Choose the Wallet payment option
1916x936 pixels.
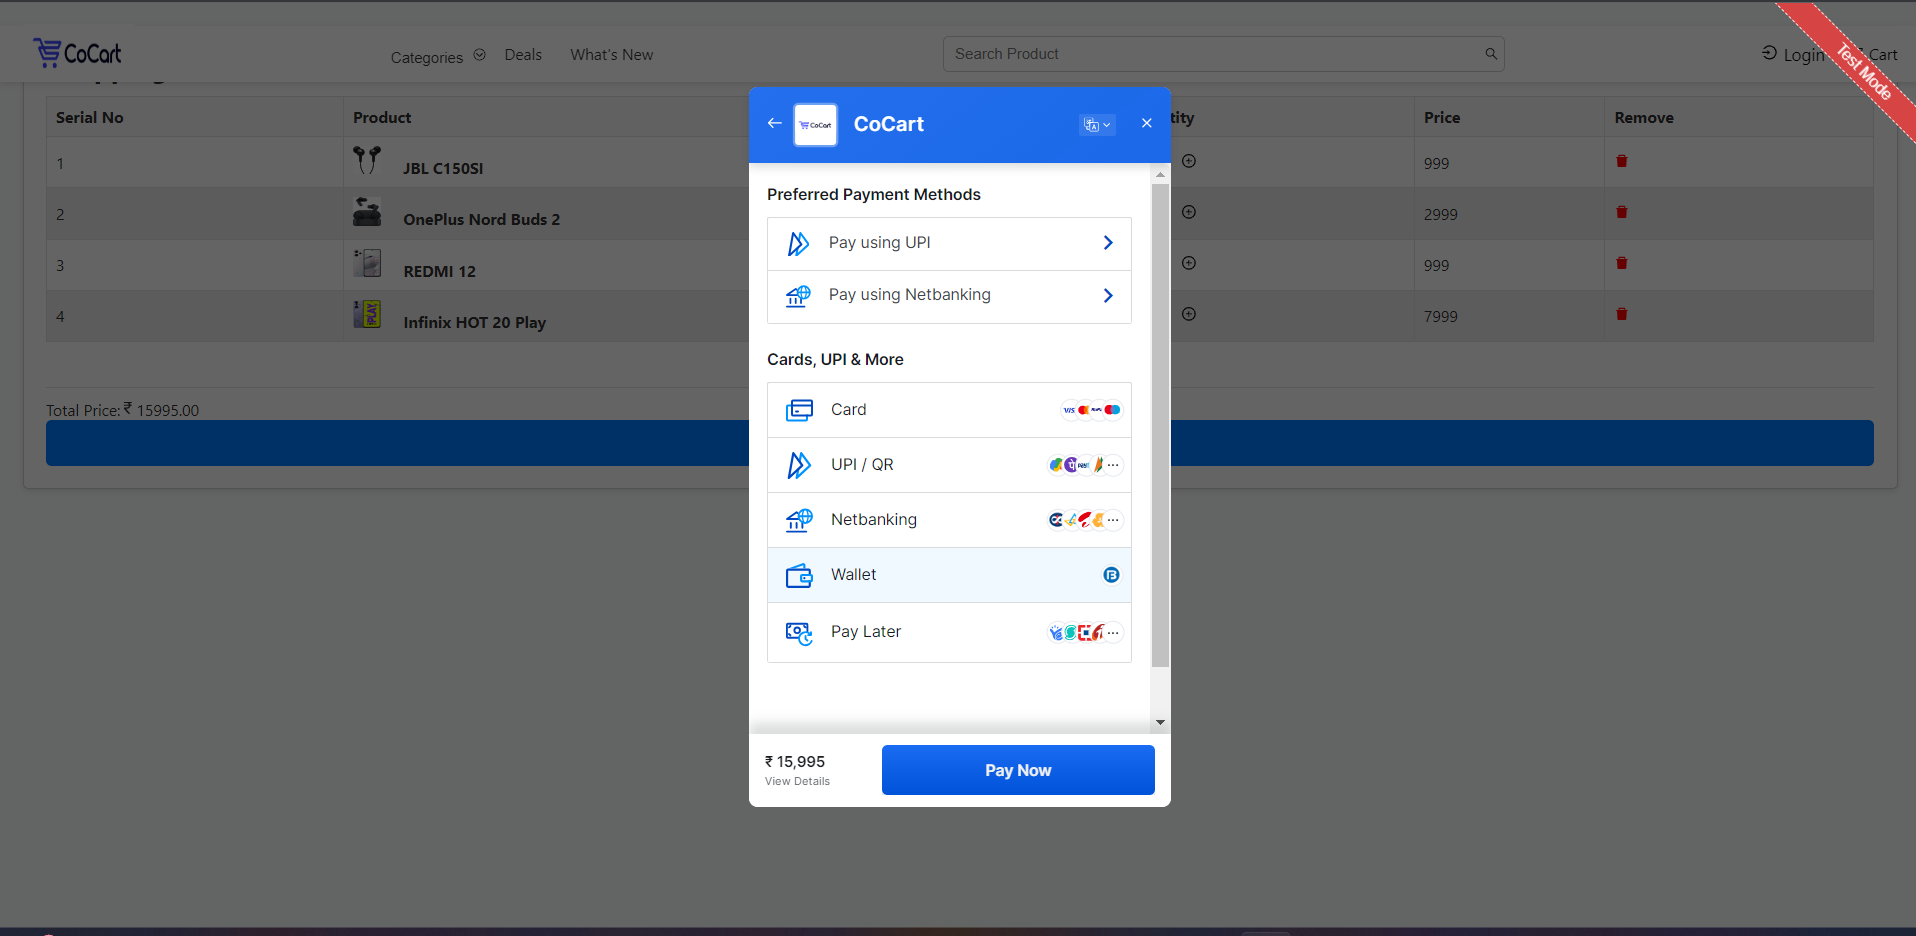pyautogui.click(x=949, y=575)
